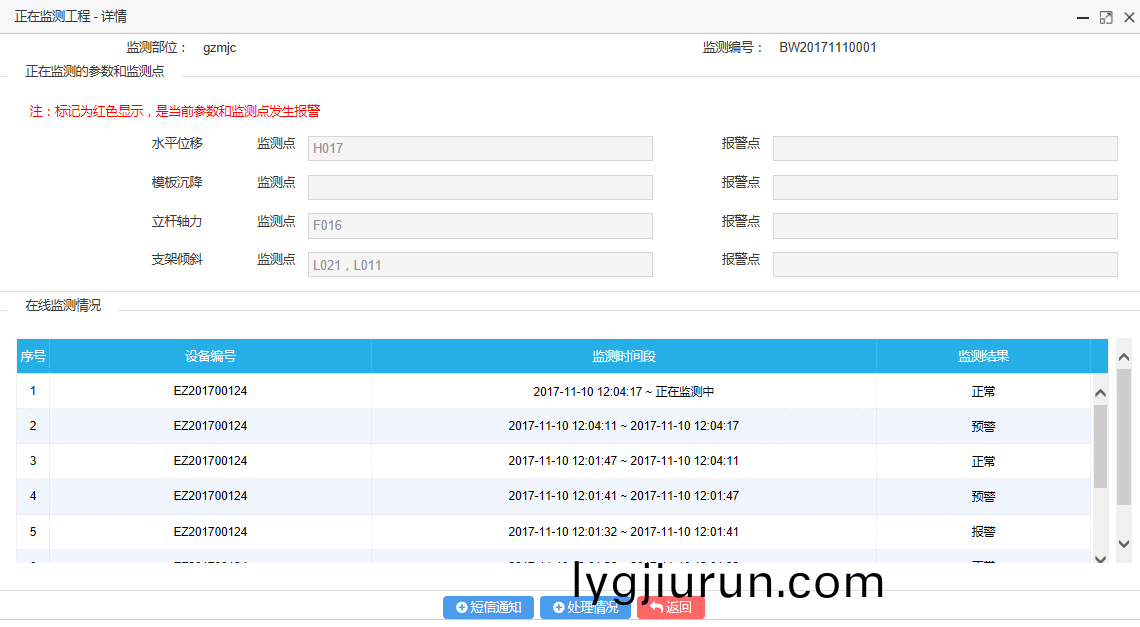Screen dimensions: 1140x627
Task: Focus the 支架倾斜 监测点 field with L021，L011
Action: tap(480, 265)
